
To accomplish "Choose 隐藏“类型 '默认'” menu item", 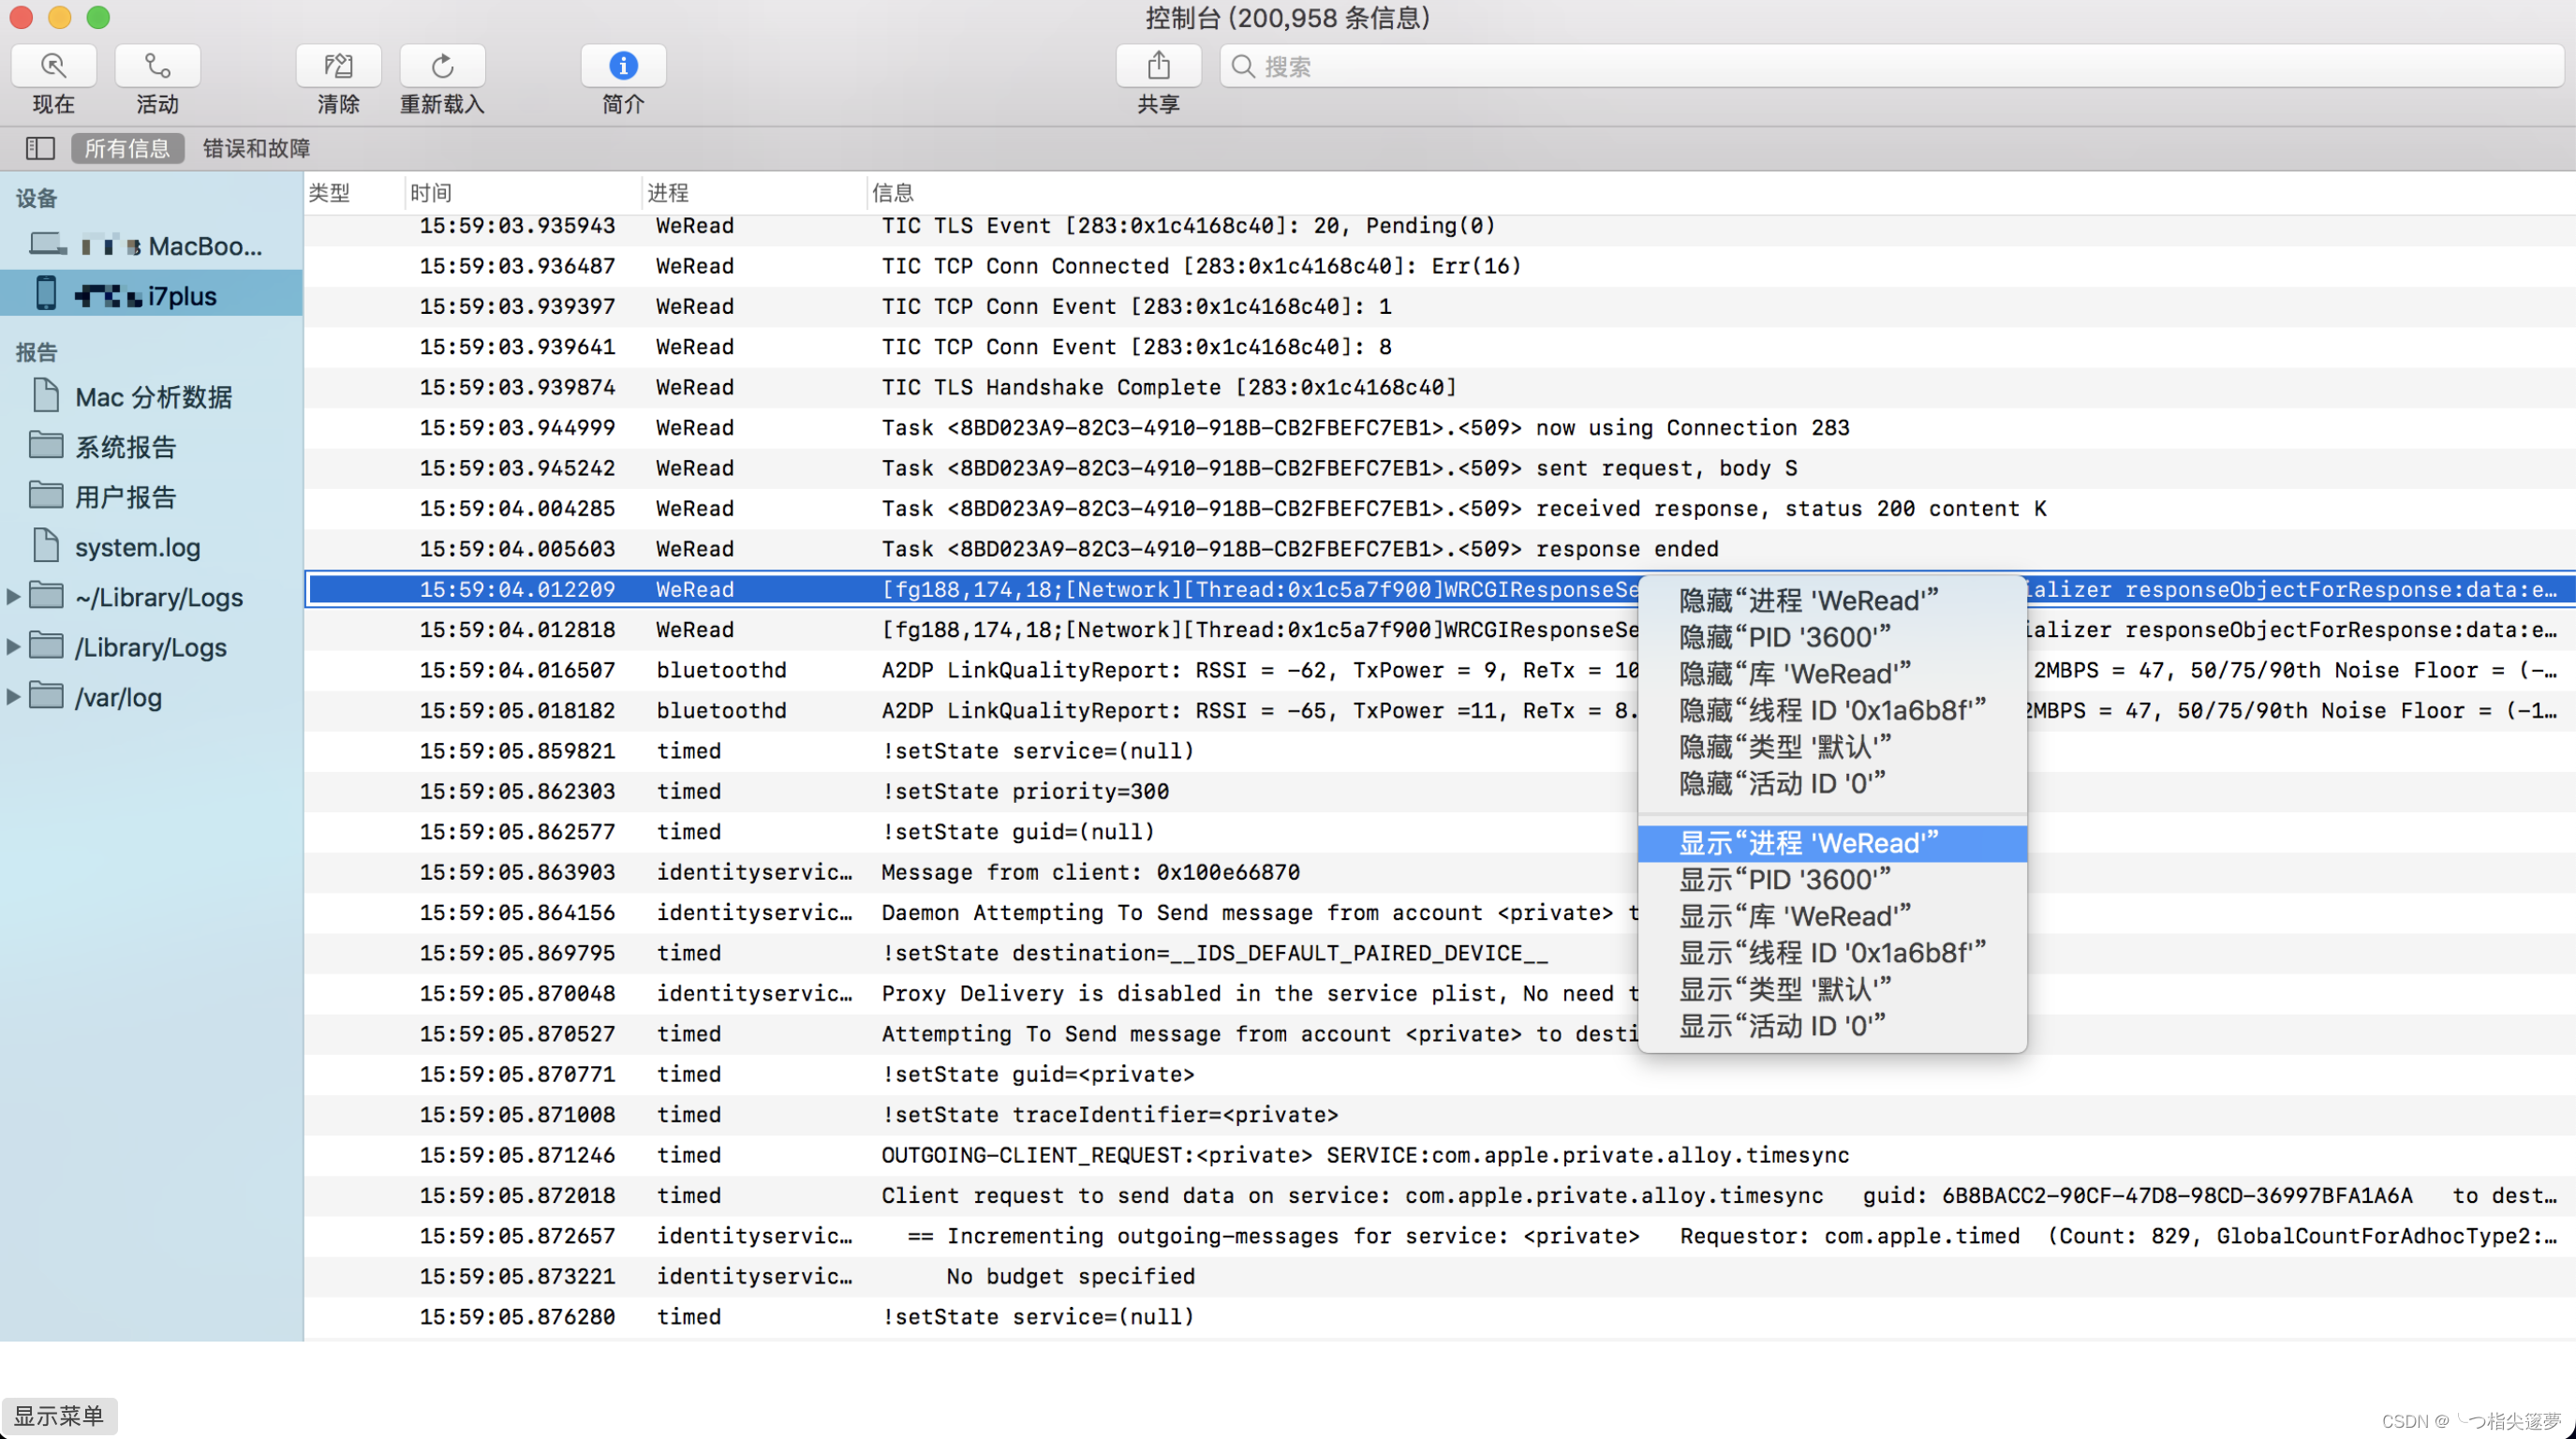I will coord(1832,747).
